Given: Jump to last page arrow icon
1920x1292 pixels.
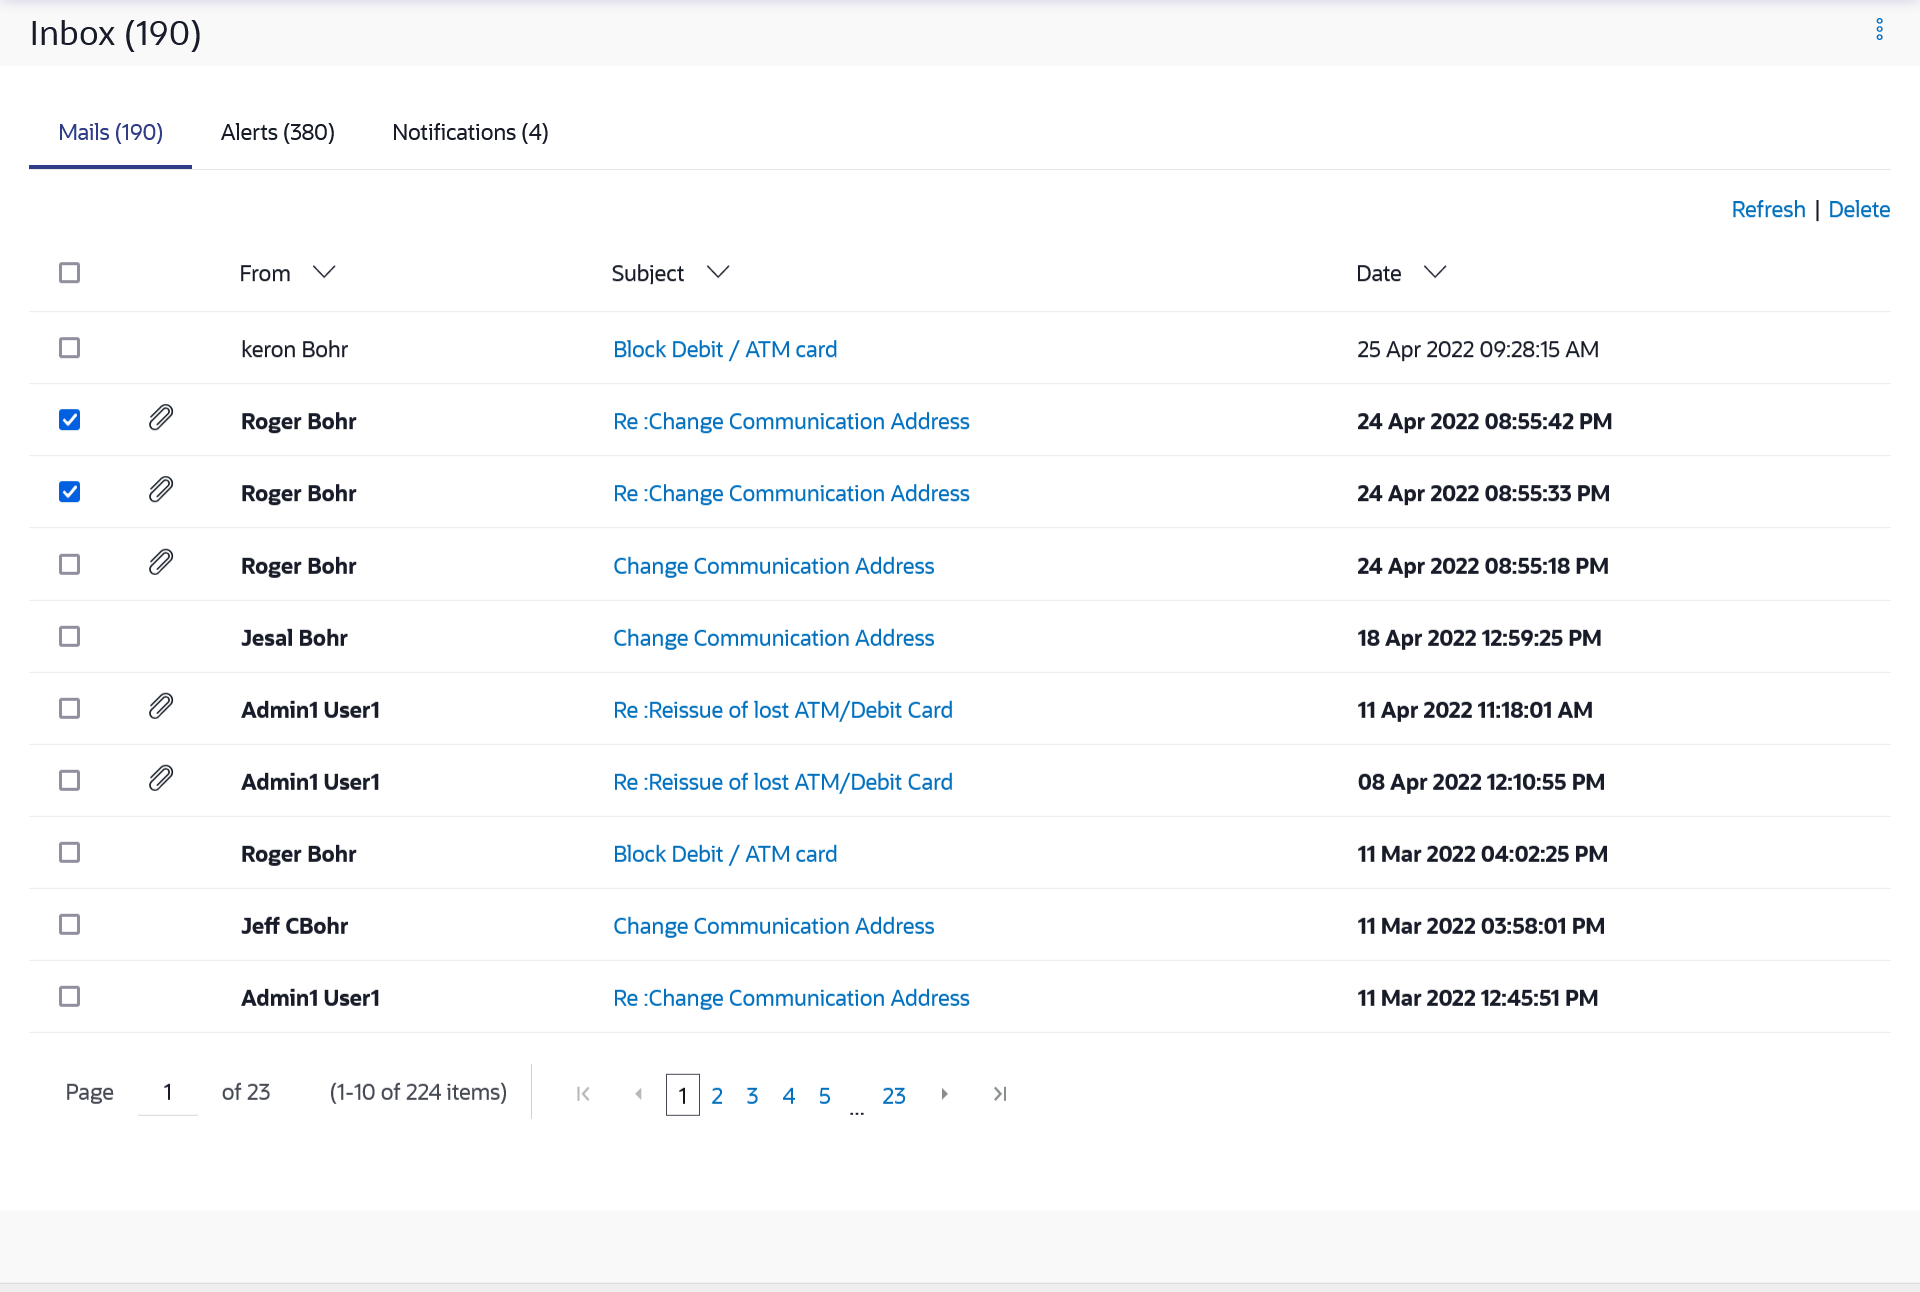Looking at the screenshot, I should point(999,1094).
